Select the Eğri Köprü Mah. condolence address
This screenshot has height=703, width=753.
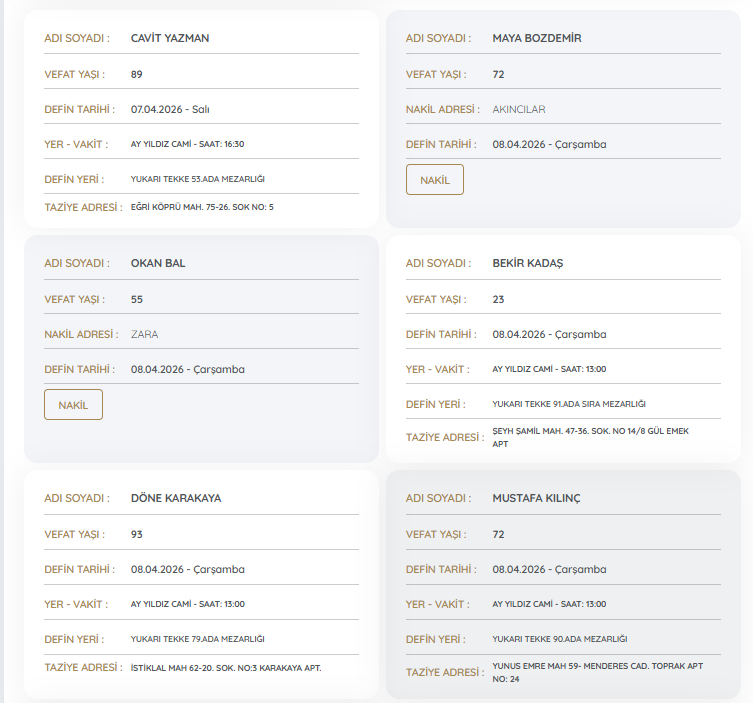202,207
